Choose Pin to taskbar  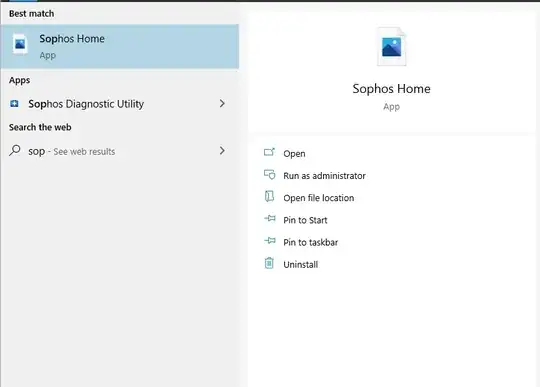[311, 242]
